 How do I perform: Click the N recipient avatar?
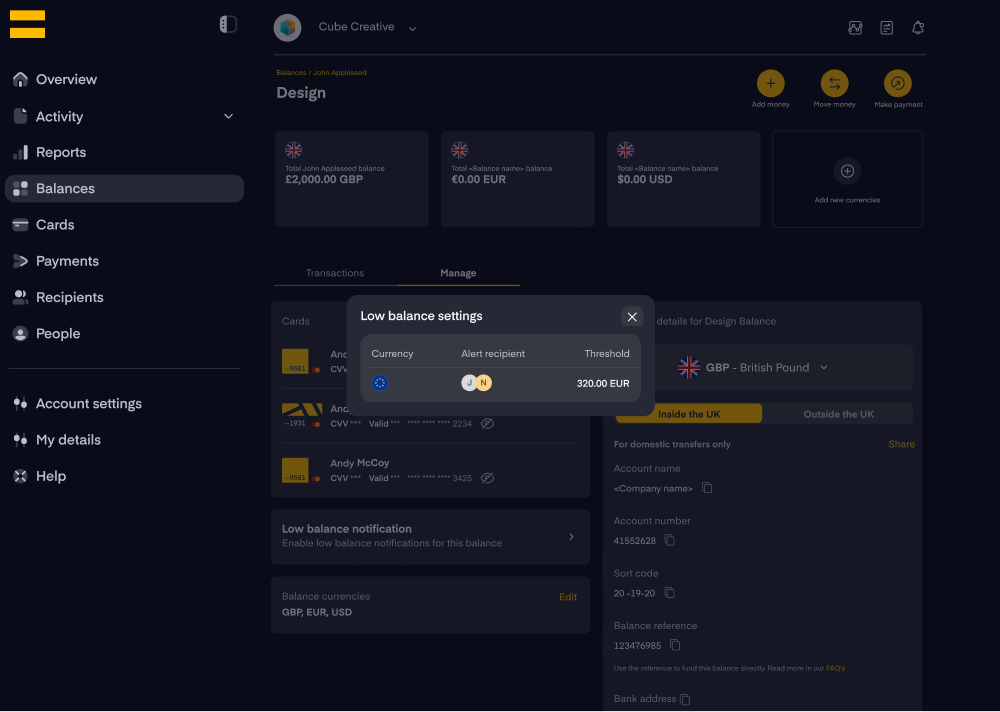click(x=484, y=383)
